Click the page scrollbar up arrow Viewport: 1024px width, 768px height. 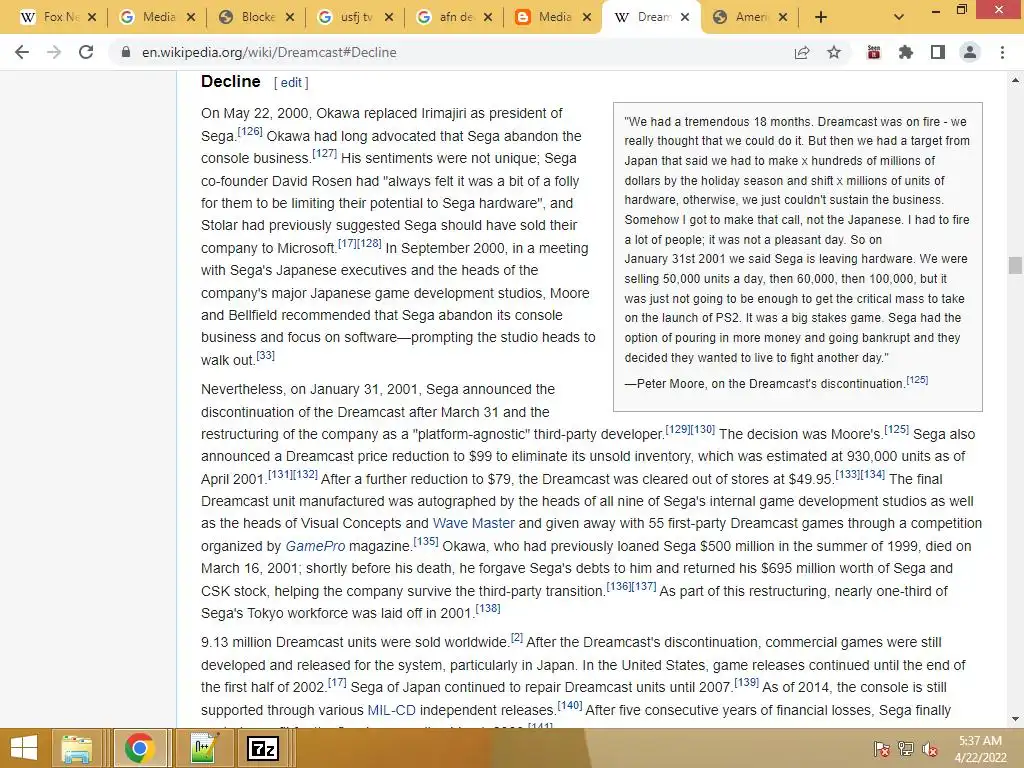click(x=1015, y=80)
